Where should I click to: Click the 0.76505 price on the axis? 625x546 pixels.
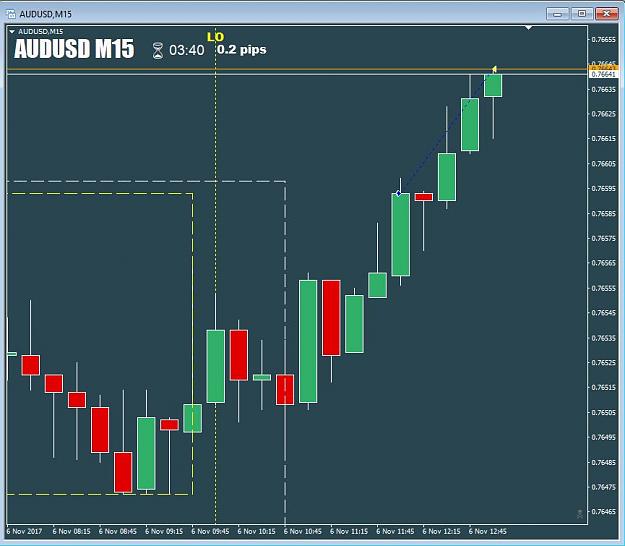(x=603, y=412)
